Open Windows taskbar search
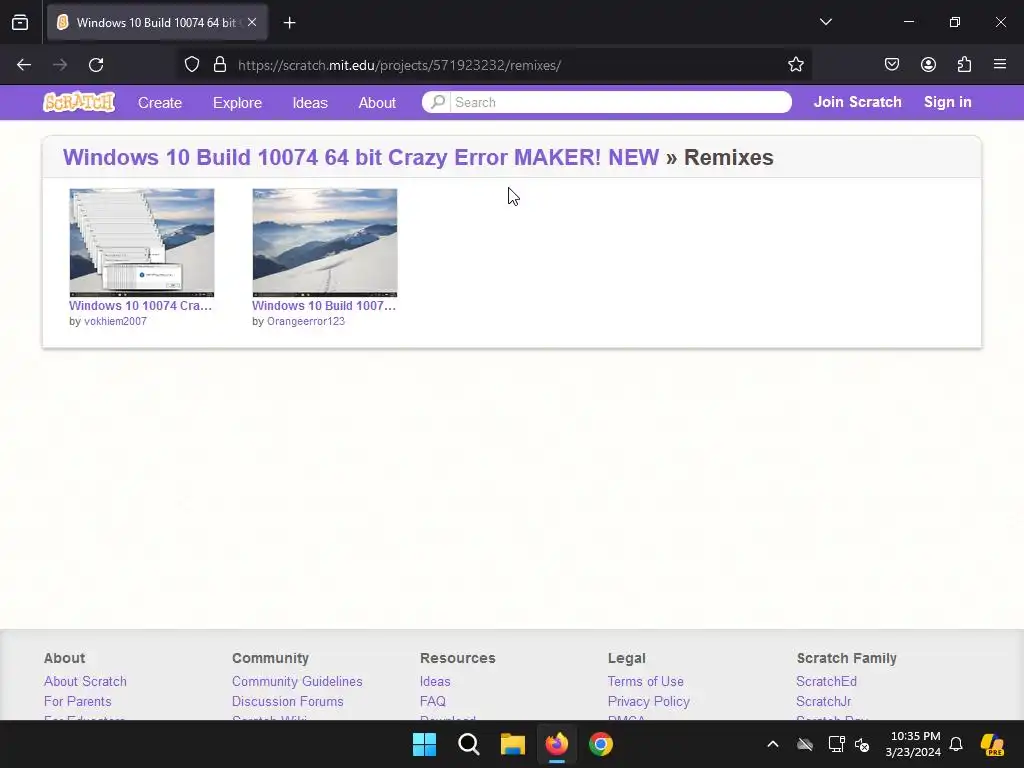The height and width of the screenshot is (768, 1024). point(468,744)
